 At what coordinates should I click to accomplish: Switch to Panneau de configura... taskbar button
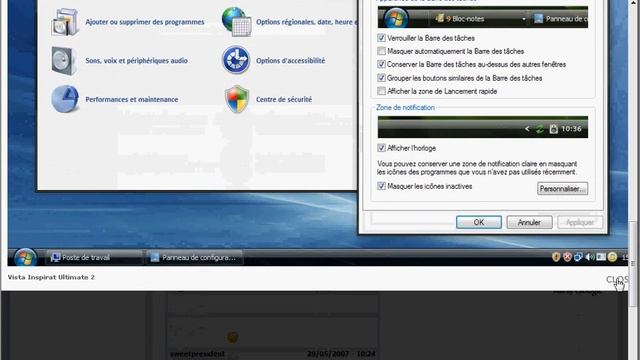(195, 258)
